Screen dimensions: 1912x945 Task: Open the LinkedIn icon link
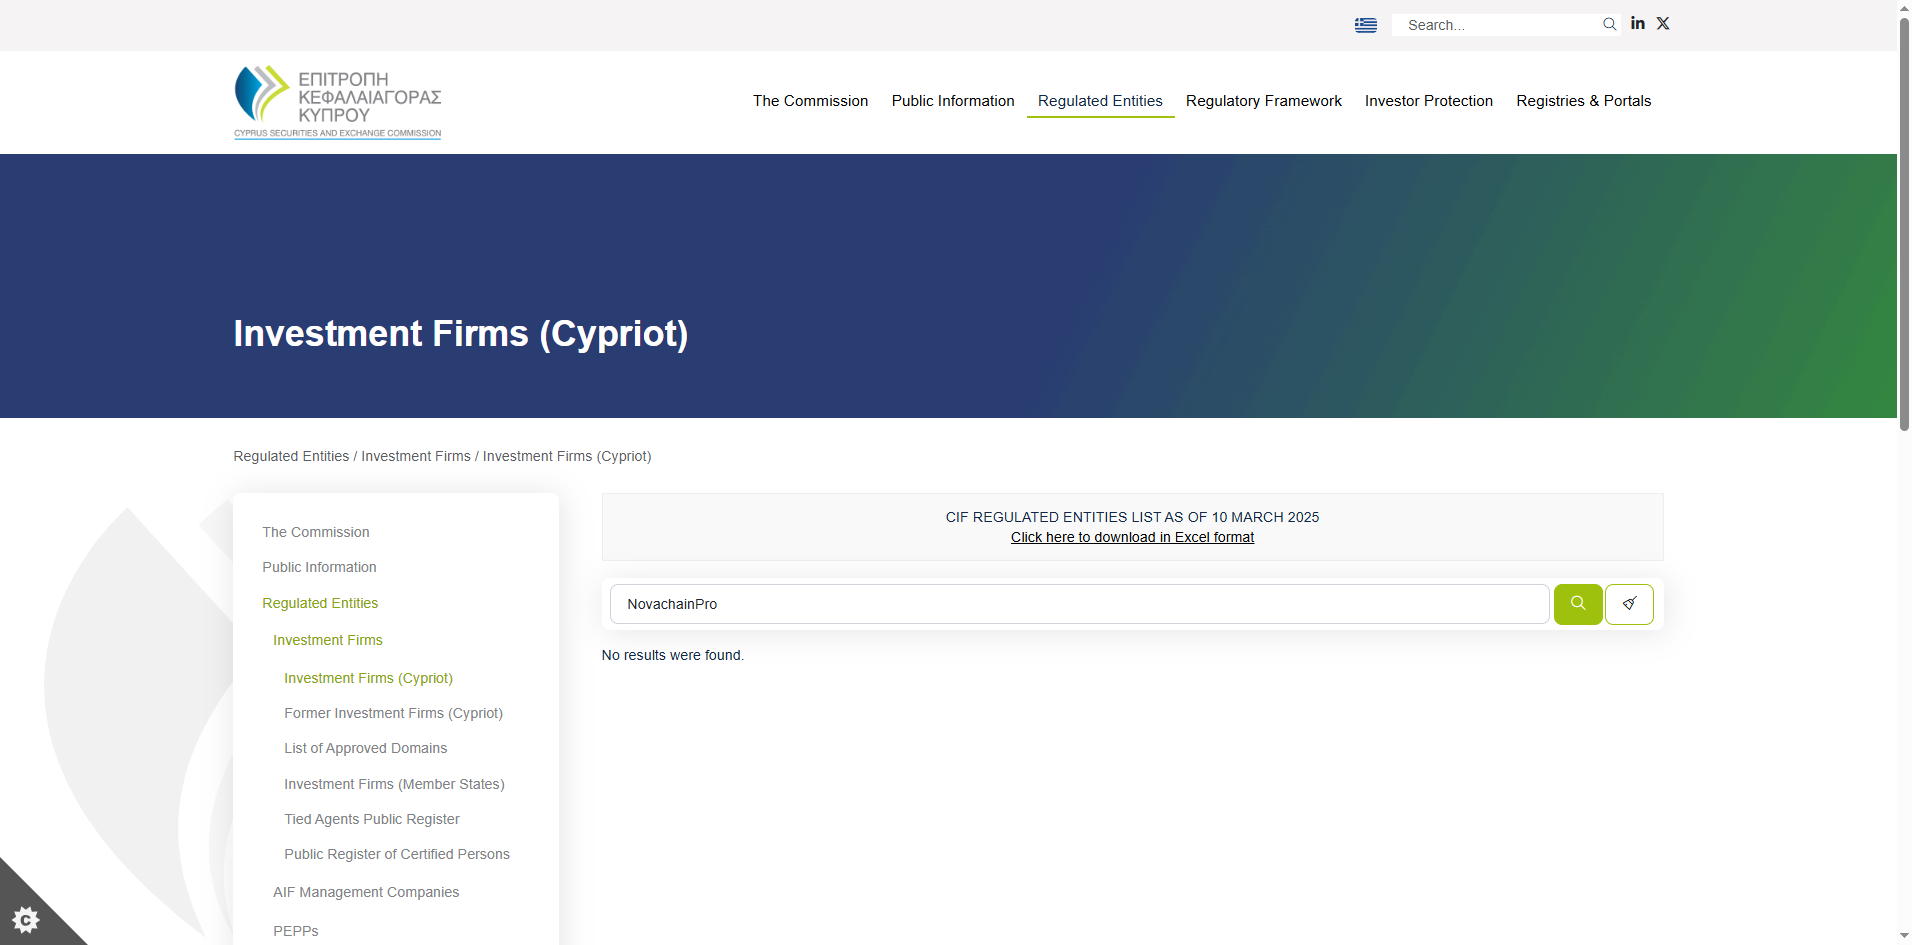tap(1637, 24)
